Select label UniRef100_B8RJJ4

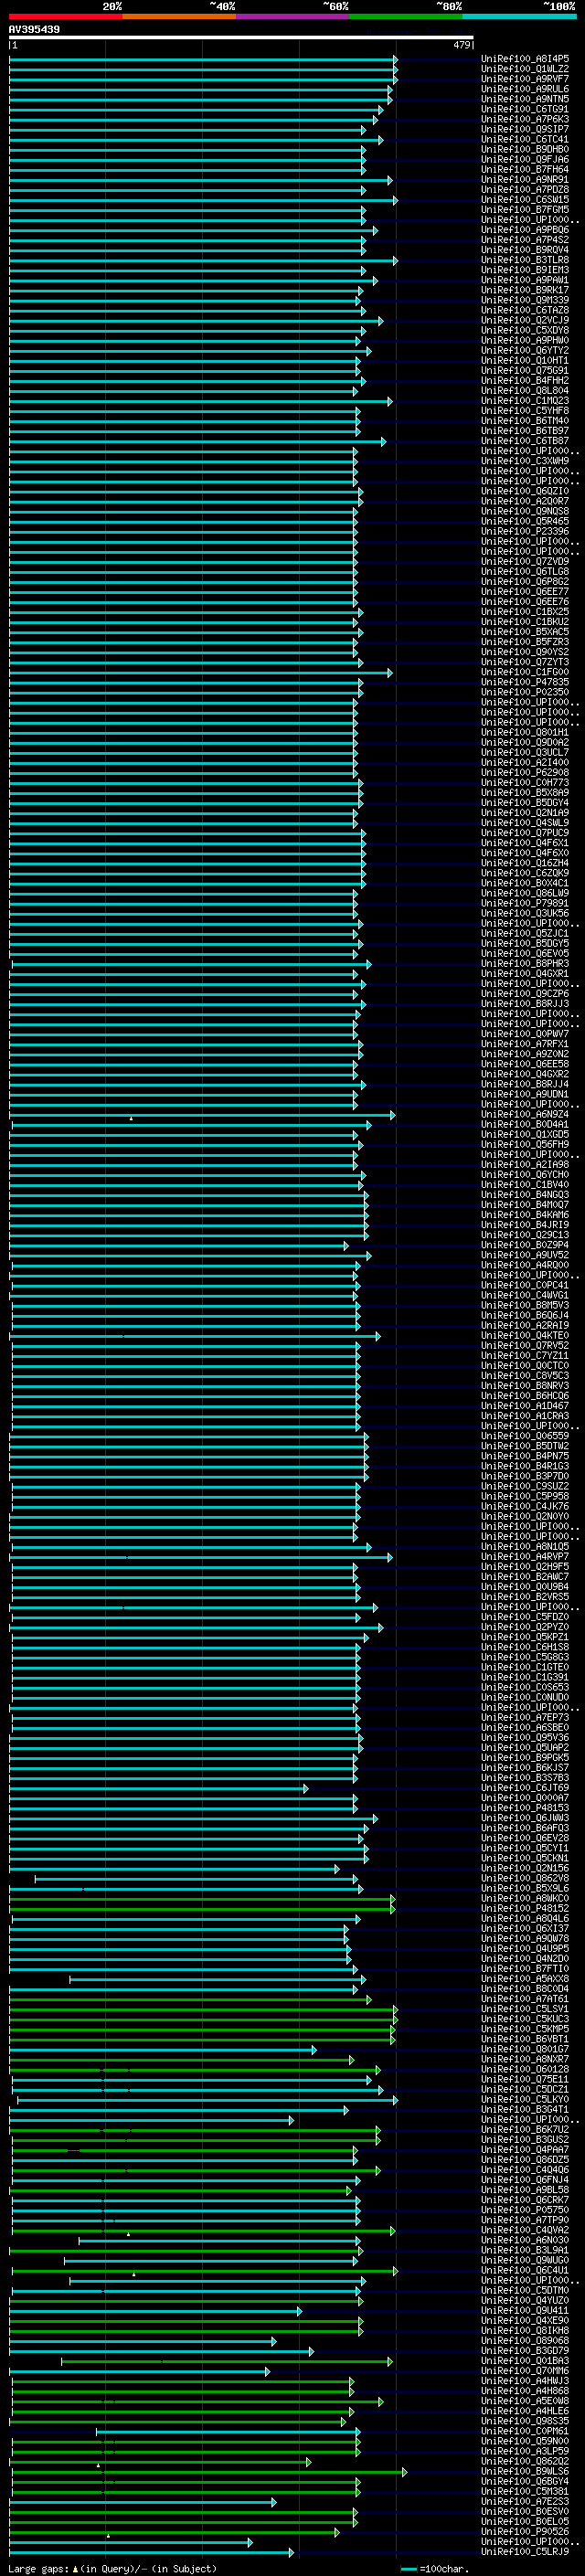(x=525, y=1084)
